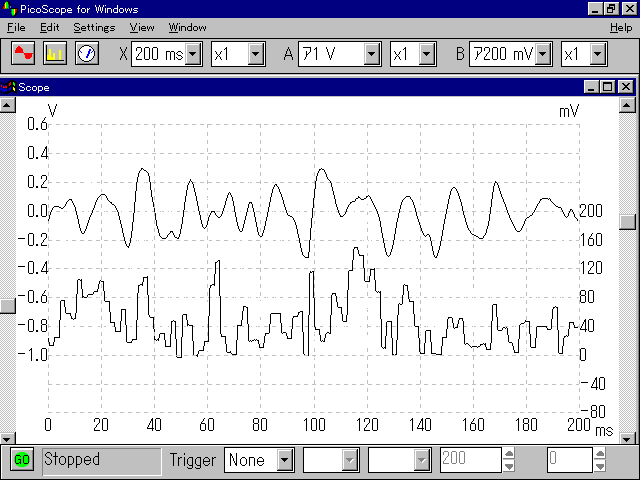Click the 120 value on mV axis
640x480 pixels.
pyautogui.click(x=591, y=268)
